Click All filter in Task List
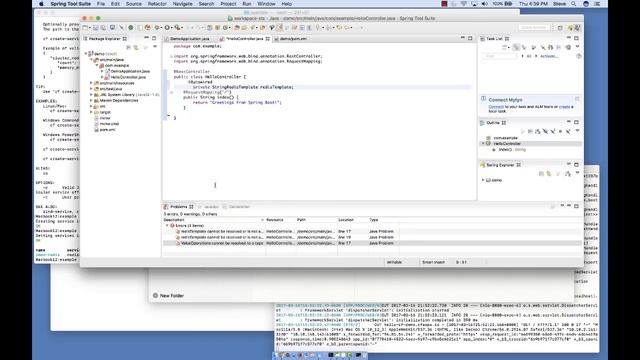 click(529, 56)
